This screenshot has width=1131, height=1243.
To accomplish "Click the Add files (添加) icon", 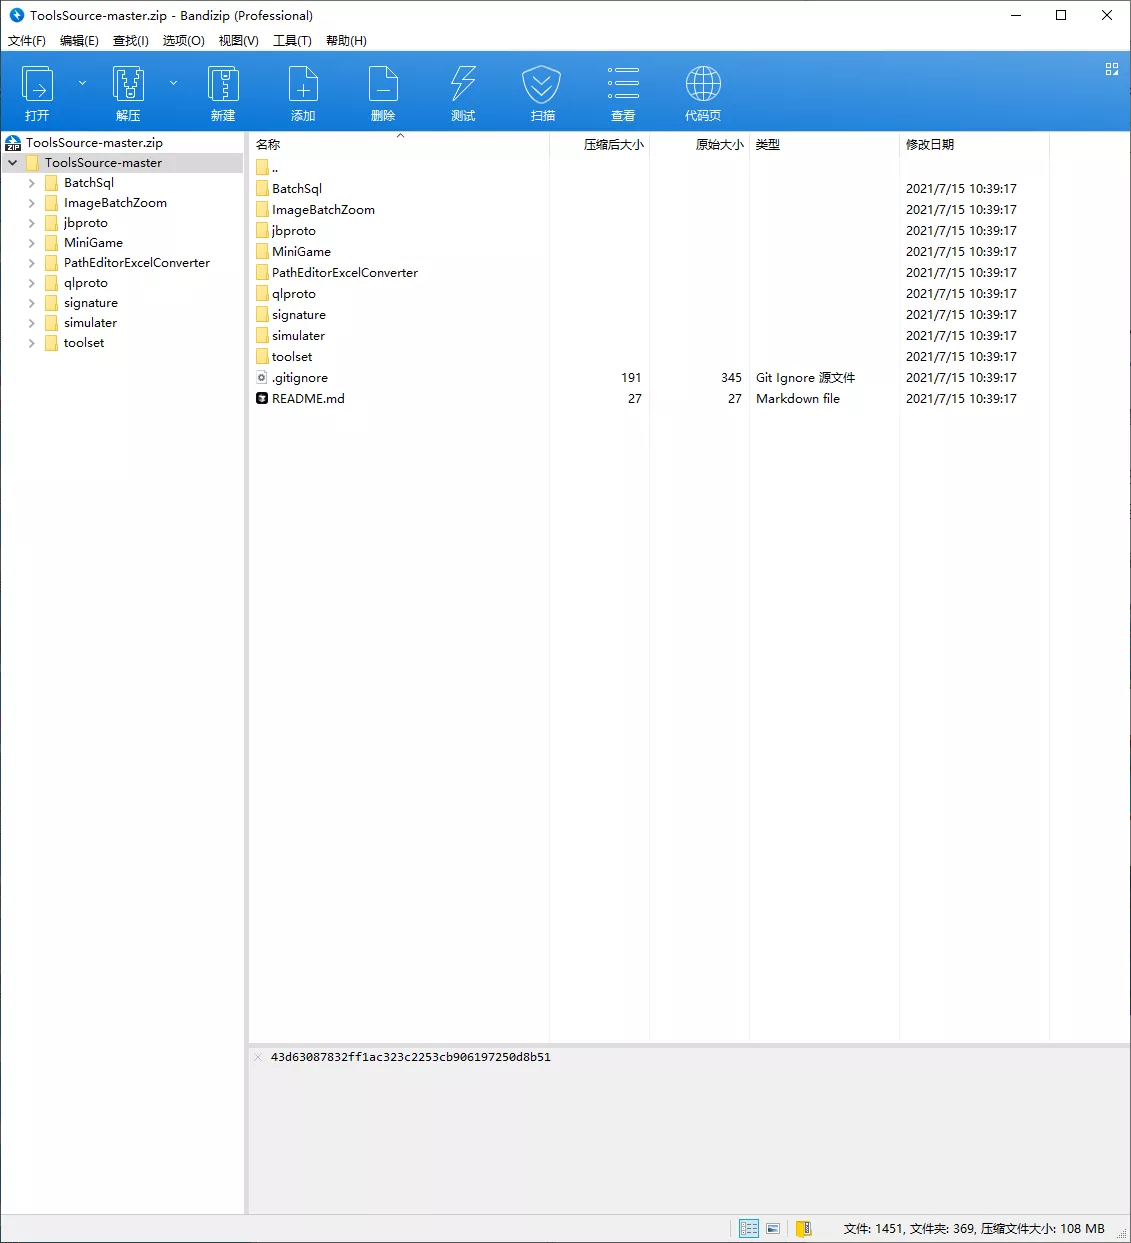I will (303, 92).
